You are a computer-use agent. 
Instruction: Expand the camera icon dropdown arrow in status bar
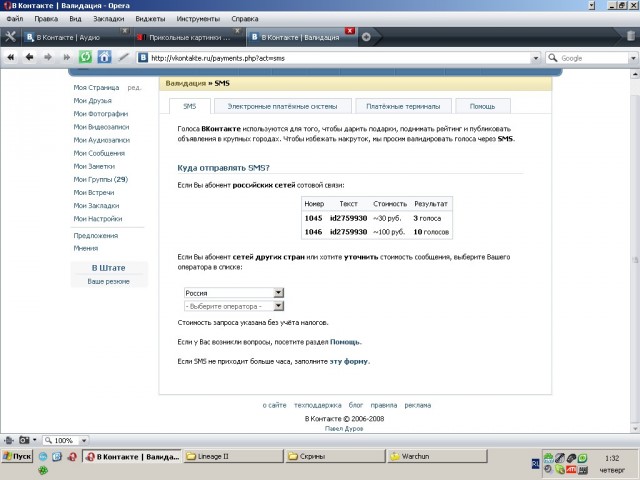pyautogui.click(x=35, y=440)
